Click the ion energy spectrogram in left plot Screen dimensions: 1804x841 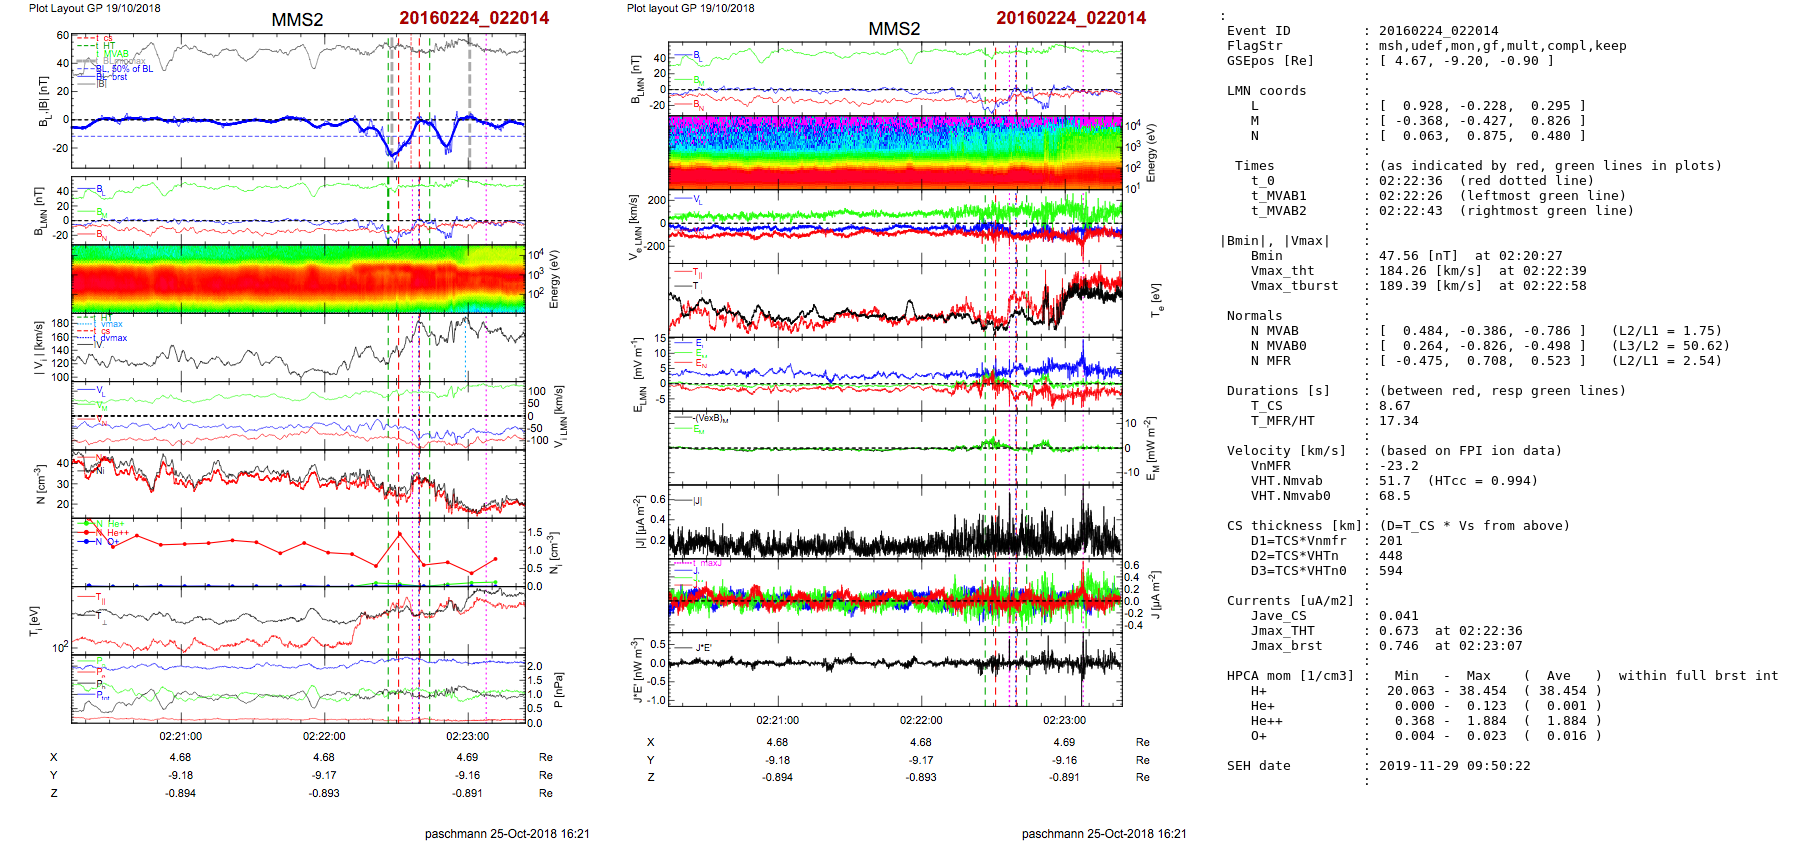pos(298,278)
